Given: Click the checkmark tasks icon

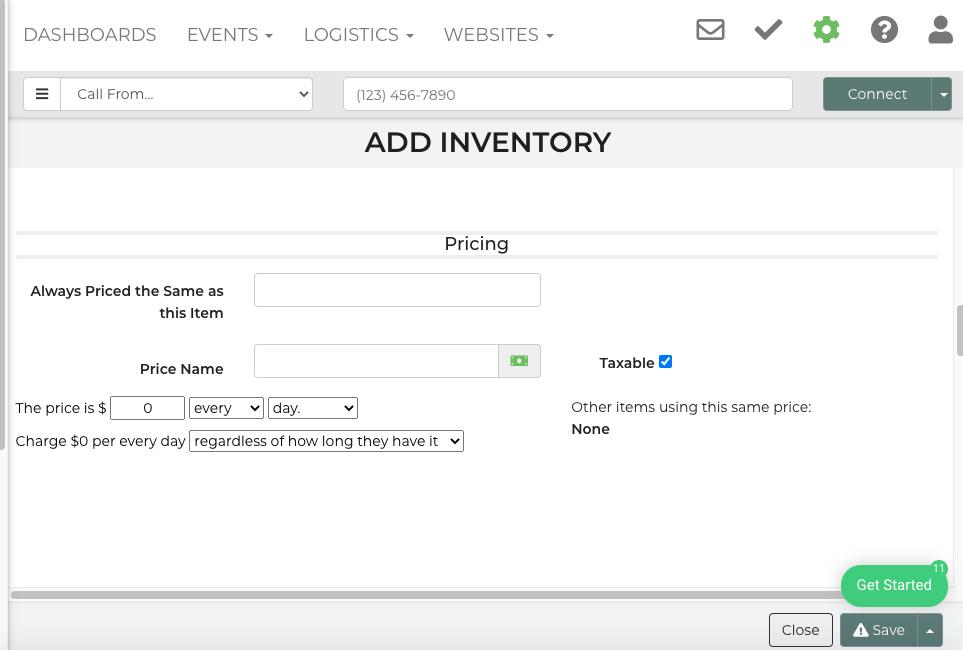Looking at the screenshot, I should coord(768,30).
